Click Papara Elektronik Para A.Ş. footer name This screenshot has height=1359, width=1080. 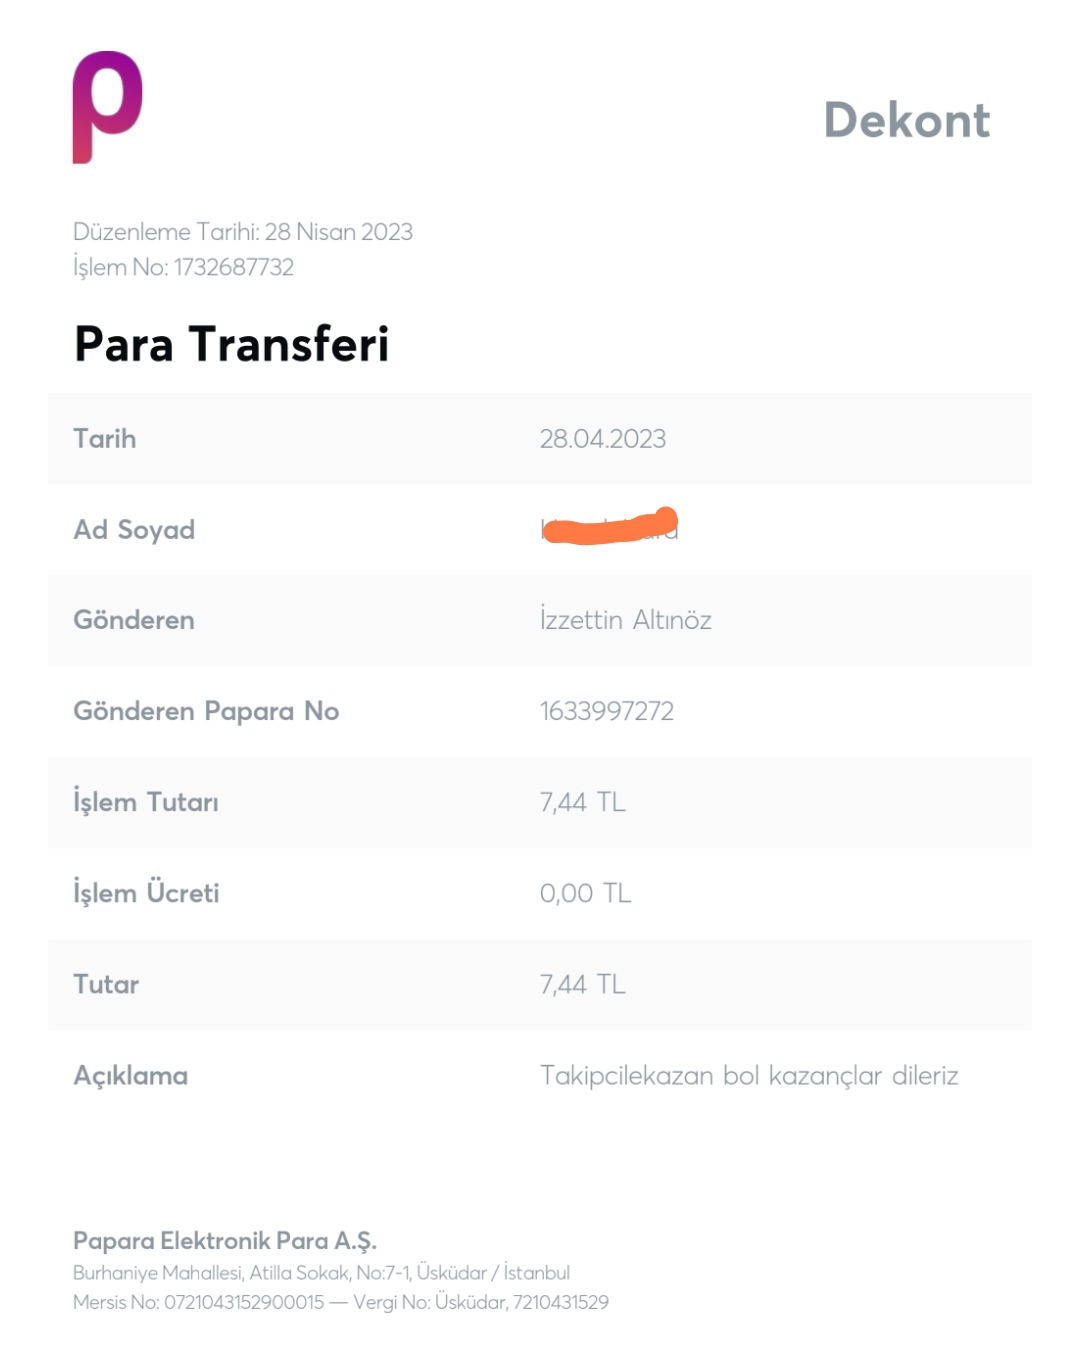(x=225, y=1241)
